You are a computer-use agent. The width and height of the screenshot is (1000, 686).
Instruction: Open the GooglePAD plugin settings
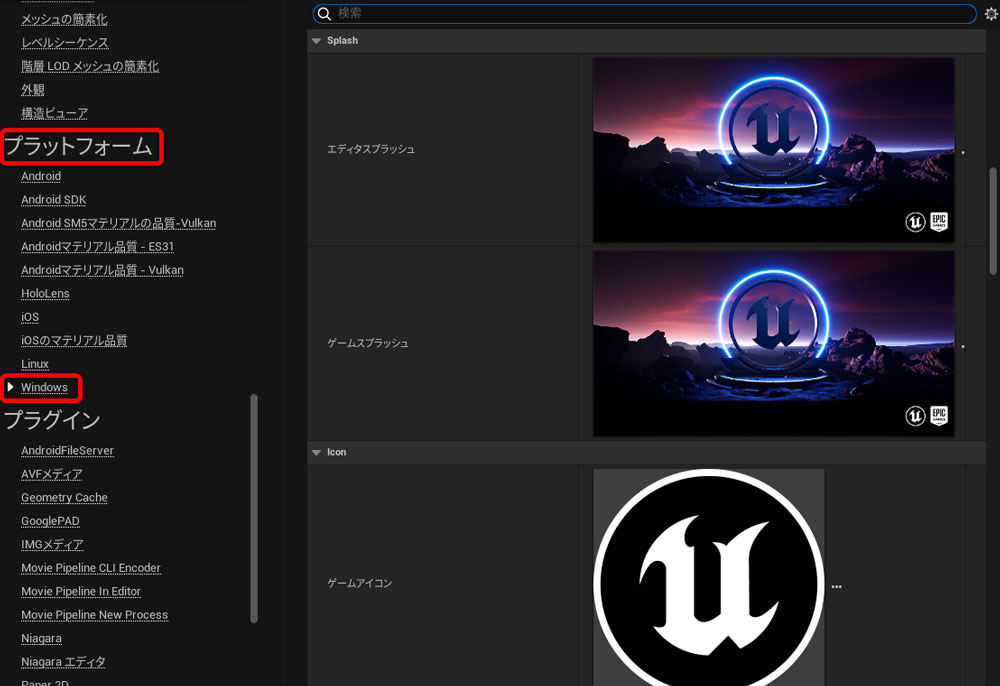pyautogui.click(x=50, y=522)
